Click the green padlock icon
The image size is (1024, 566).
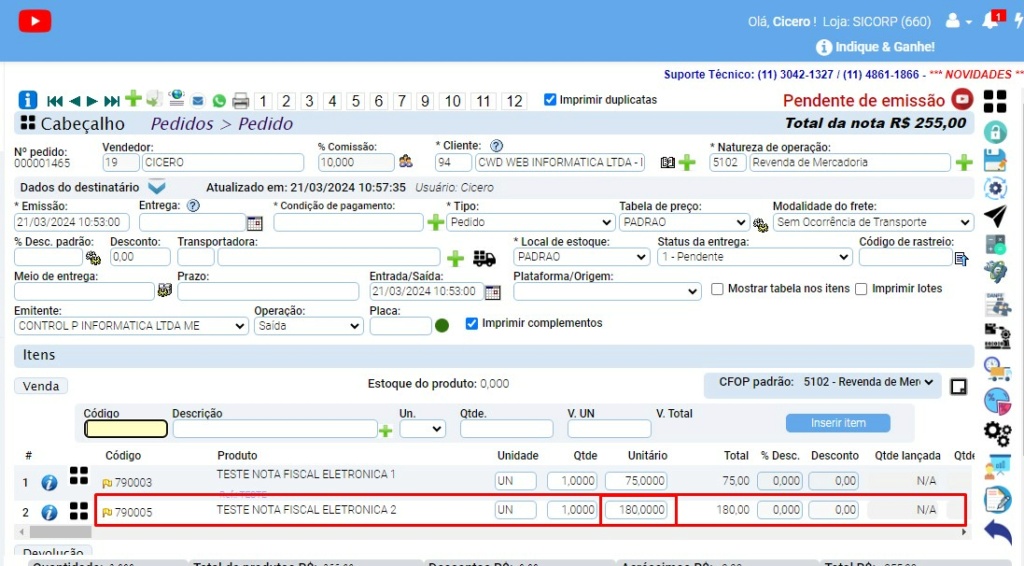tap(995, 133)
